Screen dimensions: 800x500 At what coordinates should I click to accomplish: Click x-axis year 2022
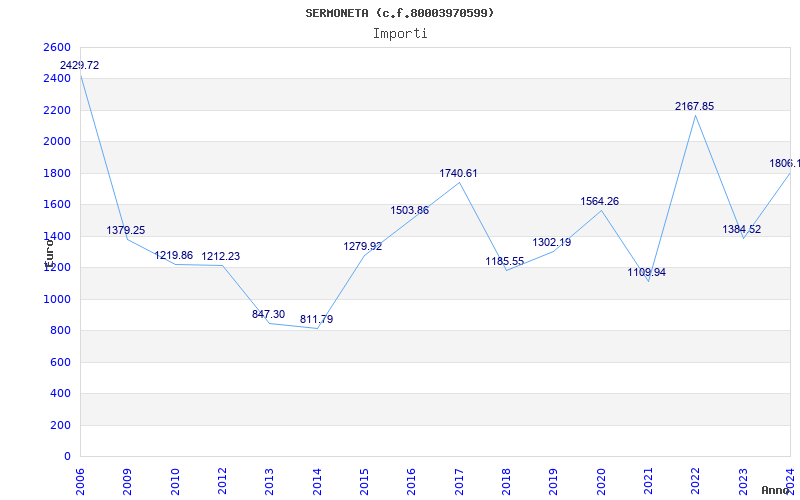pos(695,482)
